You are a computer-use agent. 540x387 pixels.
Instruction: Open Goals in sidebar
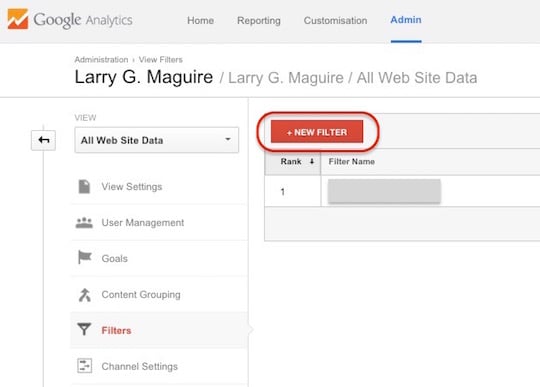[159, 258]
